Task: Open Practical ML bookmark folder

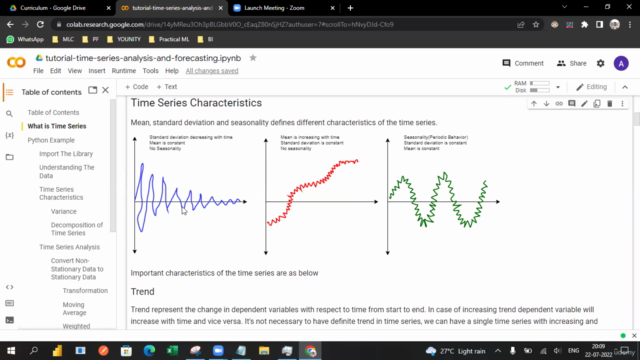Action: (x=169, y=39)
